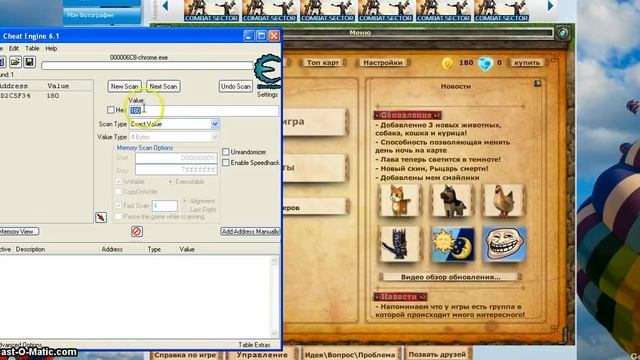Click the Description column header
Screen dimensions: 640x360
click(30, 249)
